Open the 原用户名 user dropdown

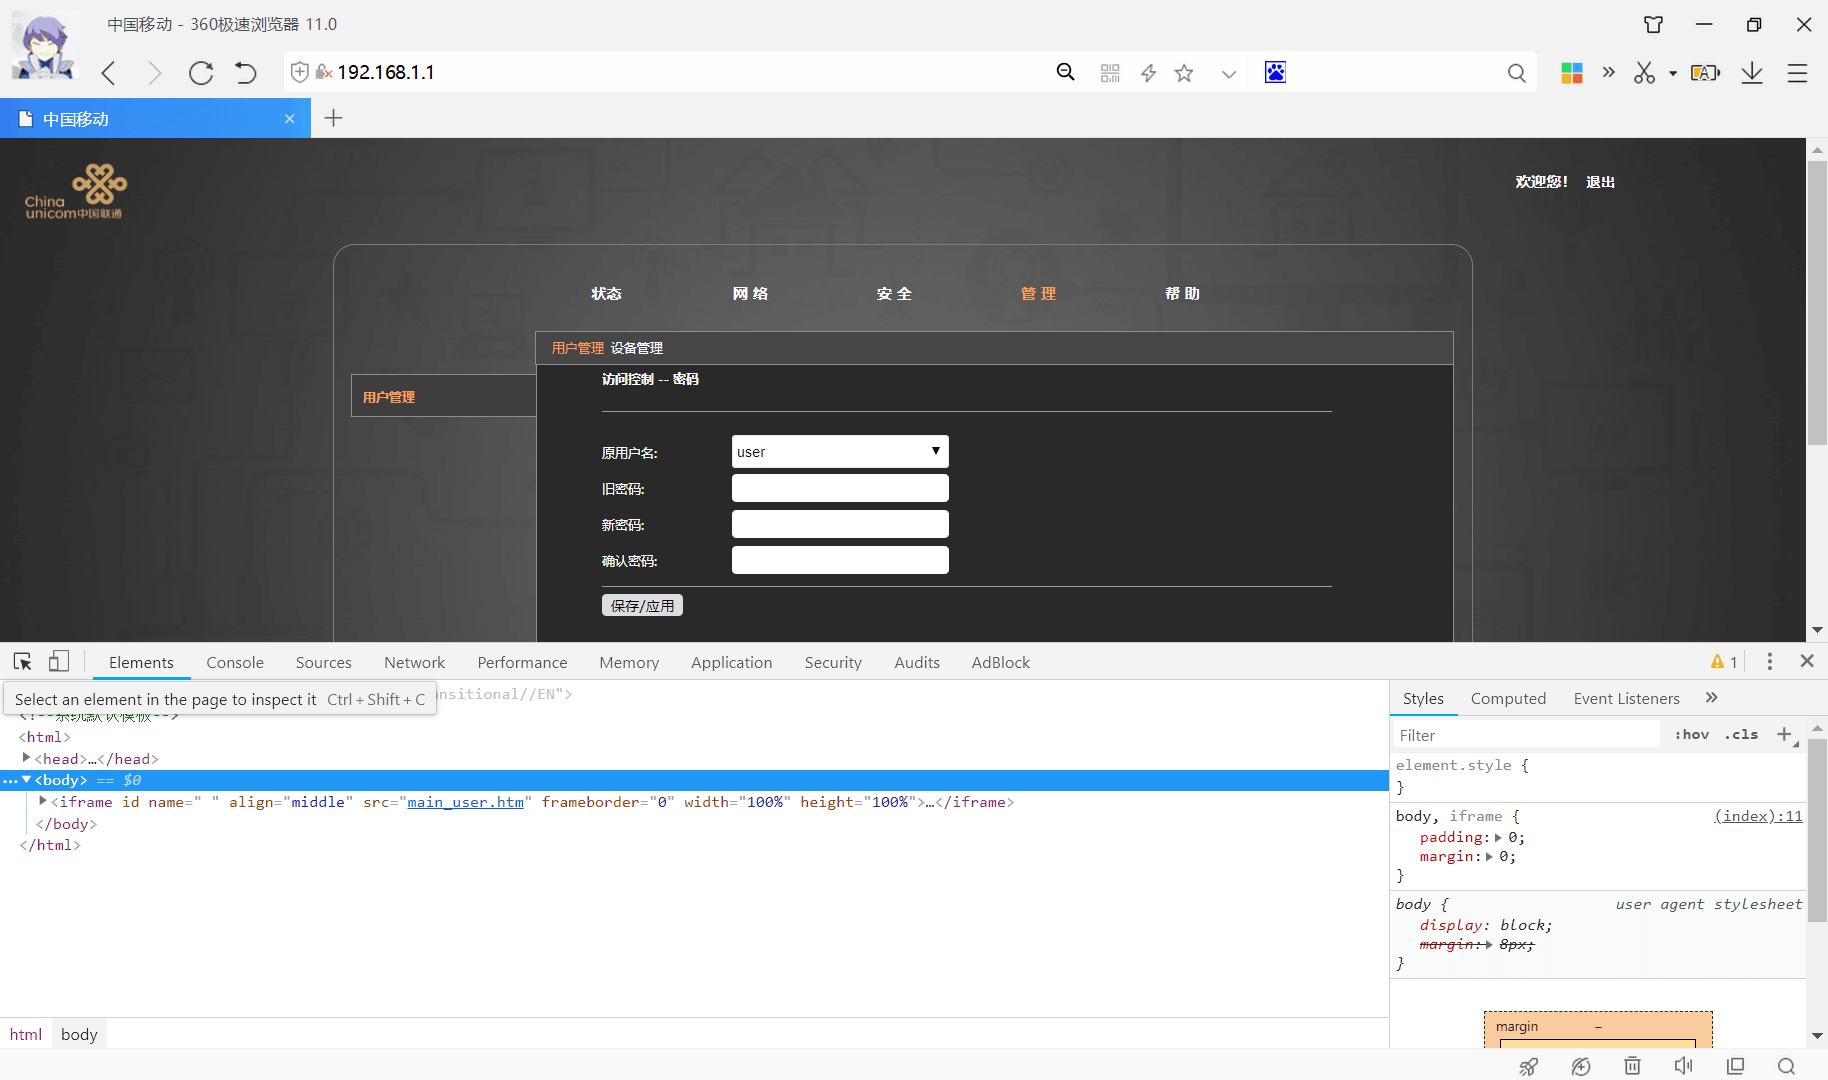tap(840, 451)
